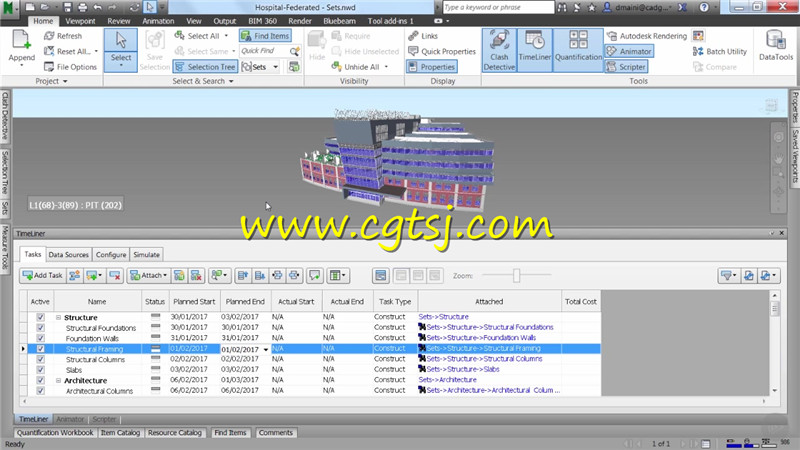
Task: Switch to Configure tab in TimeLiner
Action: click(111, 255)
